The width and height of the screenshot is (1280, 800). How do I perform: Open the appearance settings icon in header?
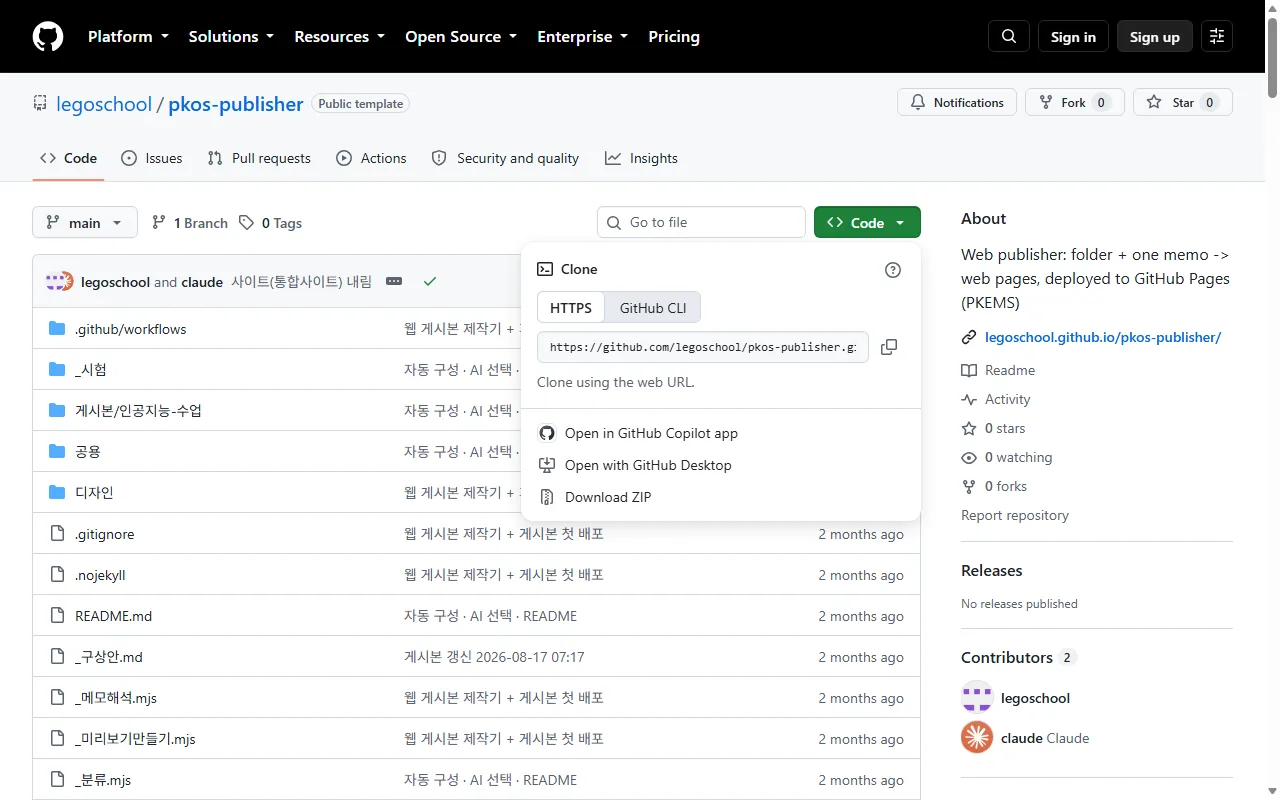click(x=1217, y=37)
